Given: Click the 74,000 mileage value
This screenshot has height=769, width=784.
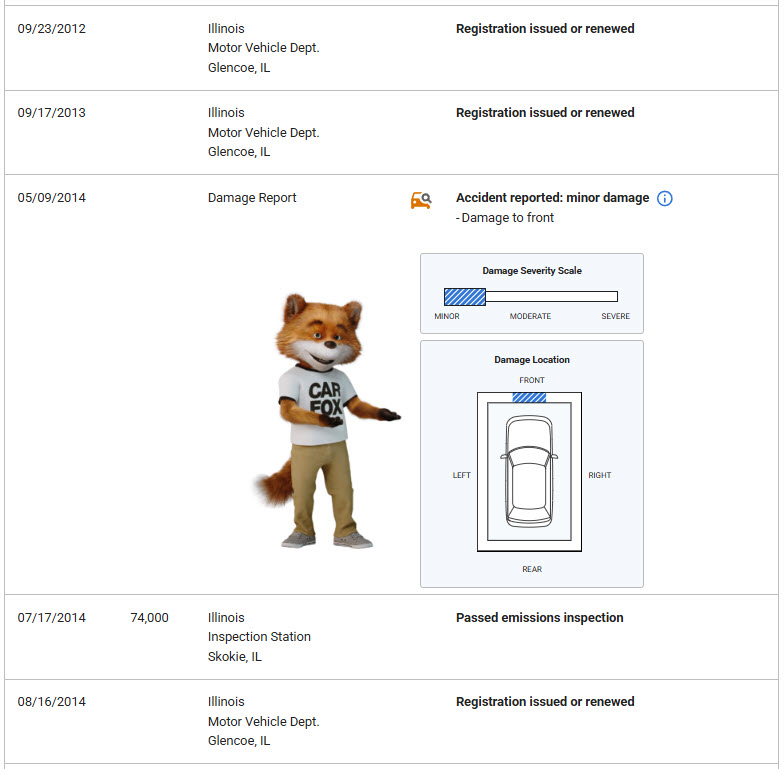Looking at the screenshot, I should click(x=150, y=618).
